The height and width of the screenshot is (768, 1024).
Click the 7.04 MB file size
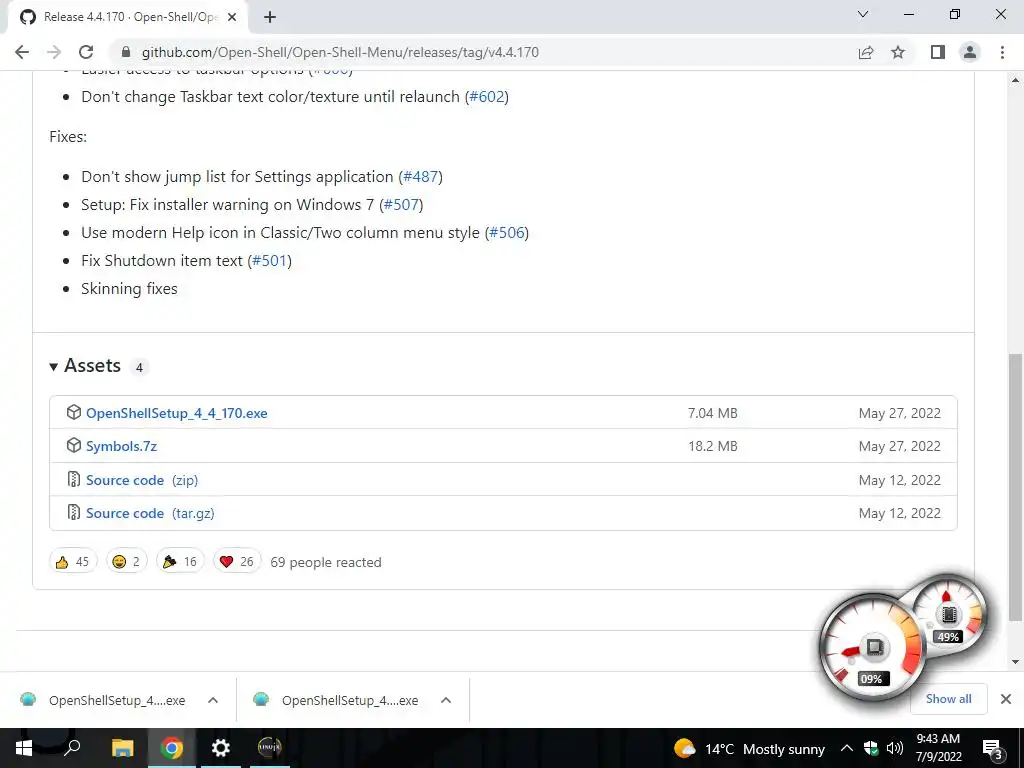712,413
